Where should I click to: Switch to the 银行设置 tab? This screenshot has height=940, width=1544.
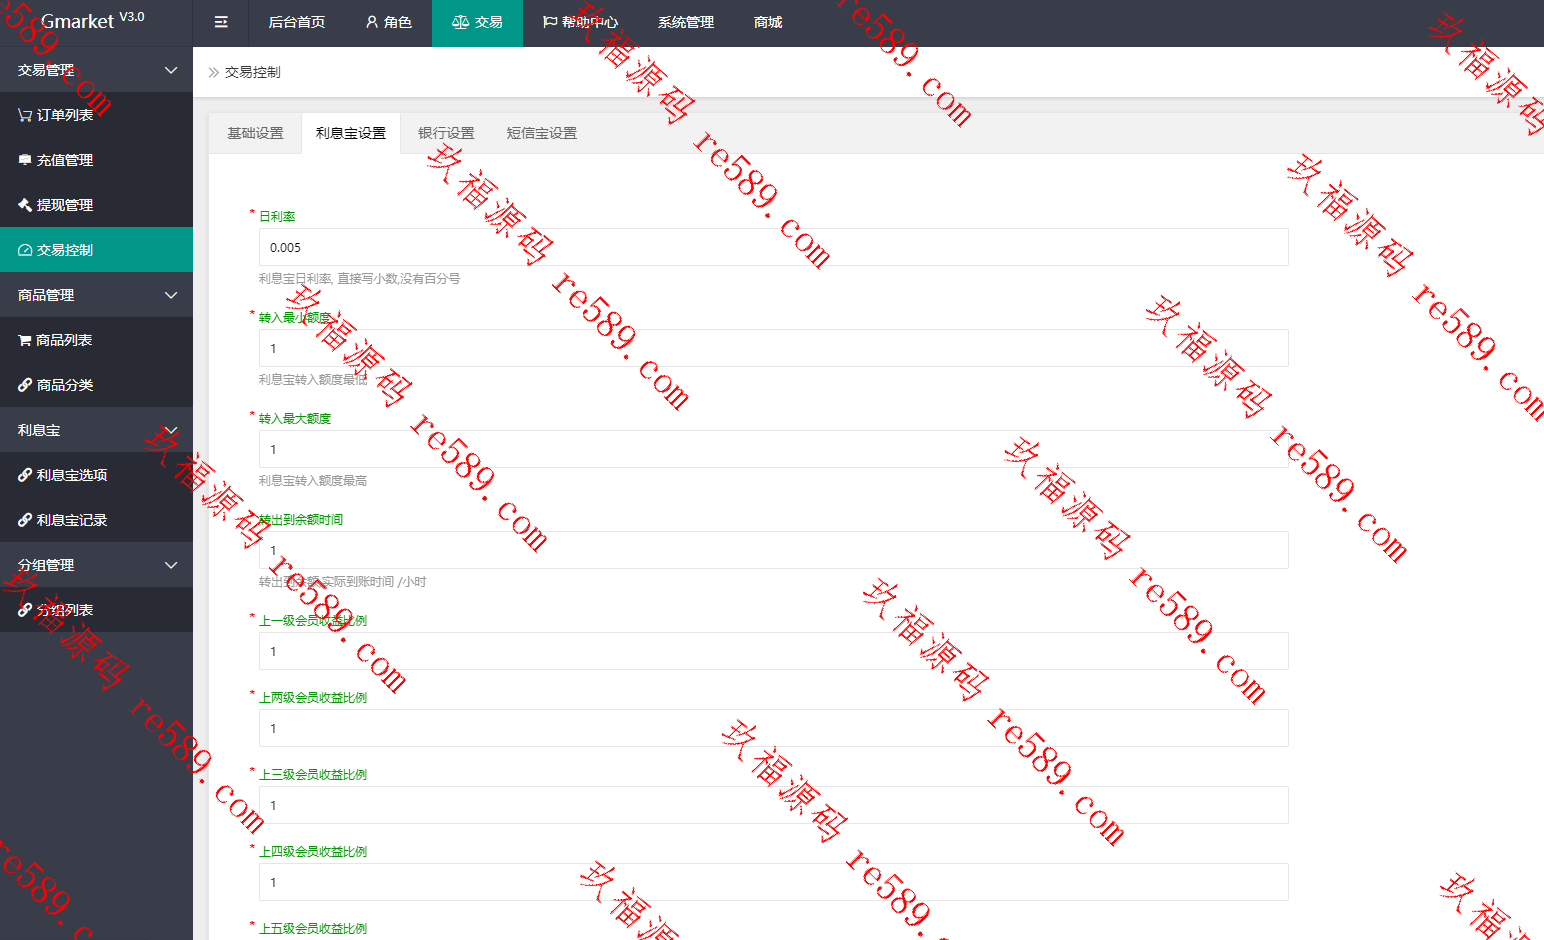pyautogui.click(x=446, y=133)
